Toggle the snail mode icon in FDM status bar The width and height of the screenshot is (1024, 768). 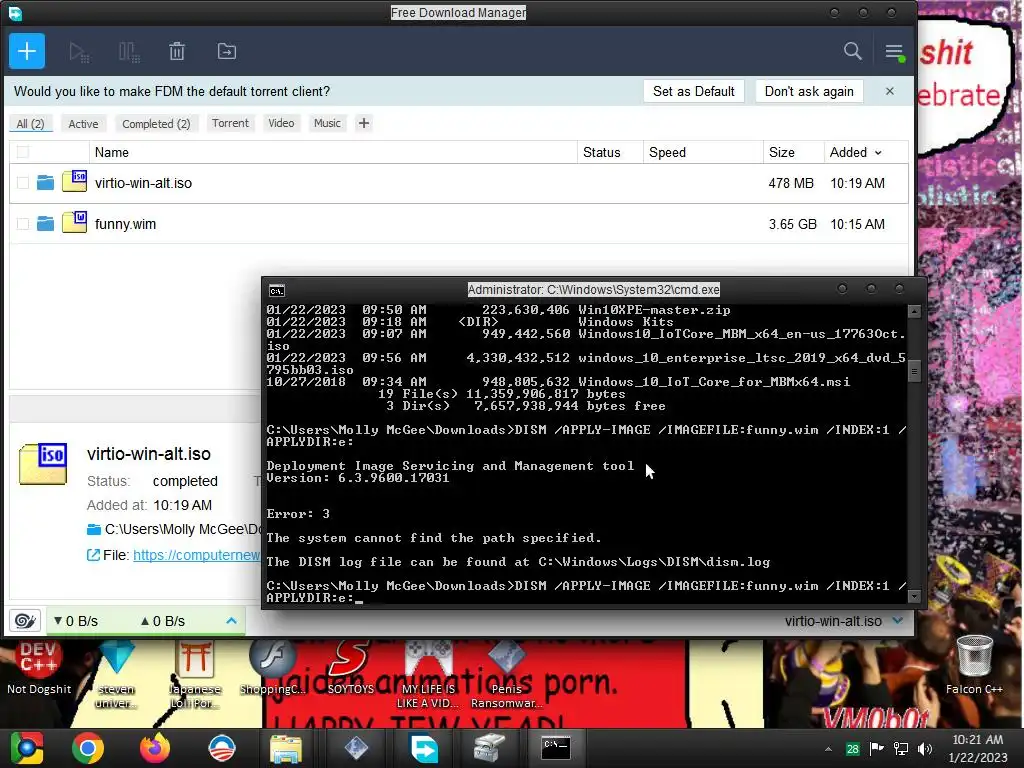25,620
